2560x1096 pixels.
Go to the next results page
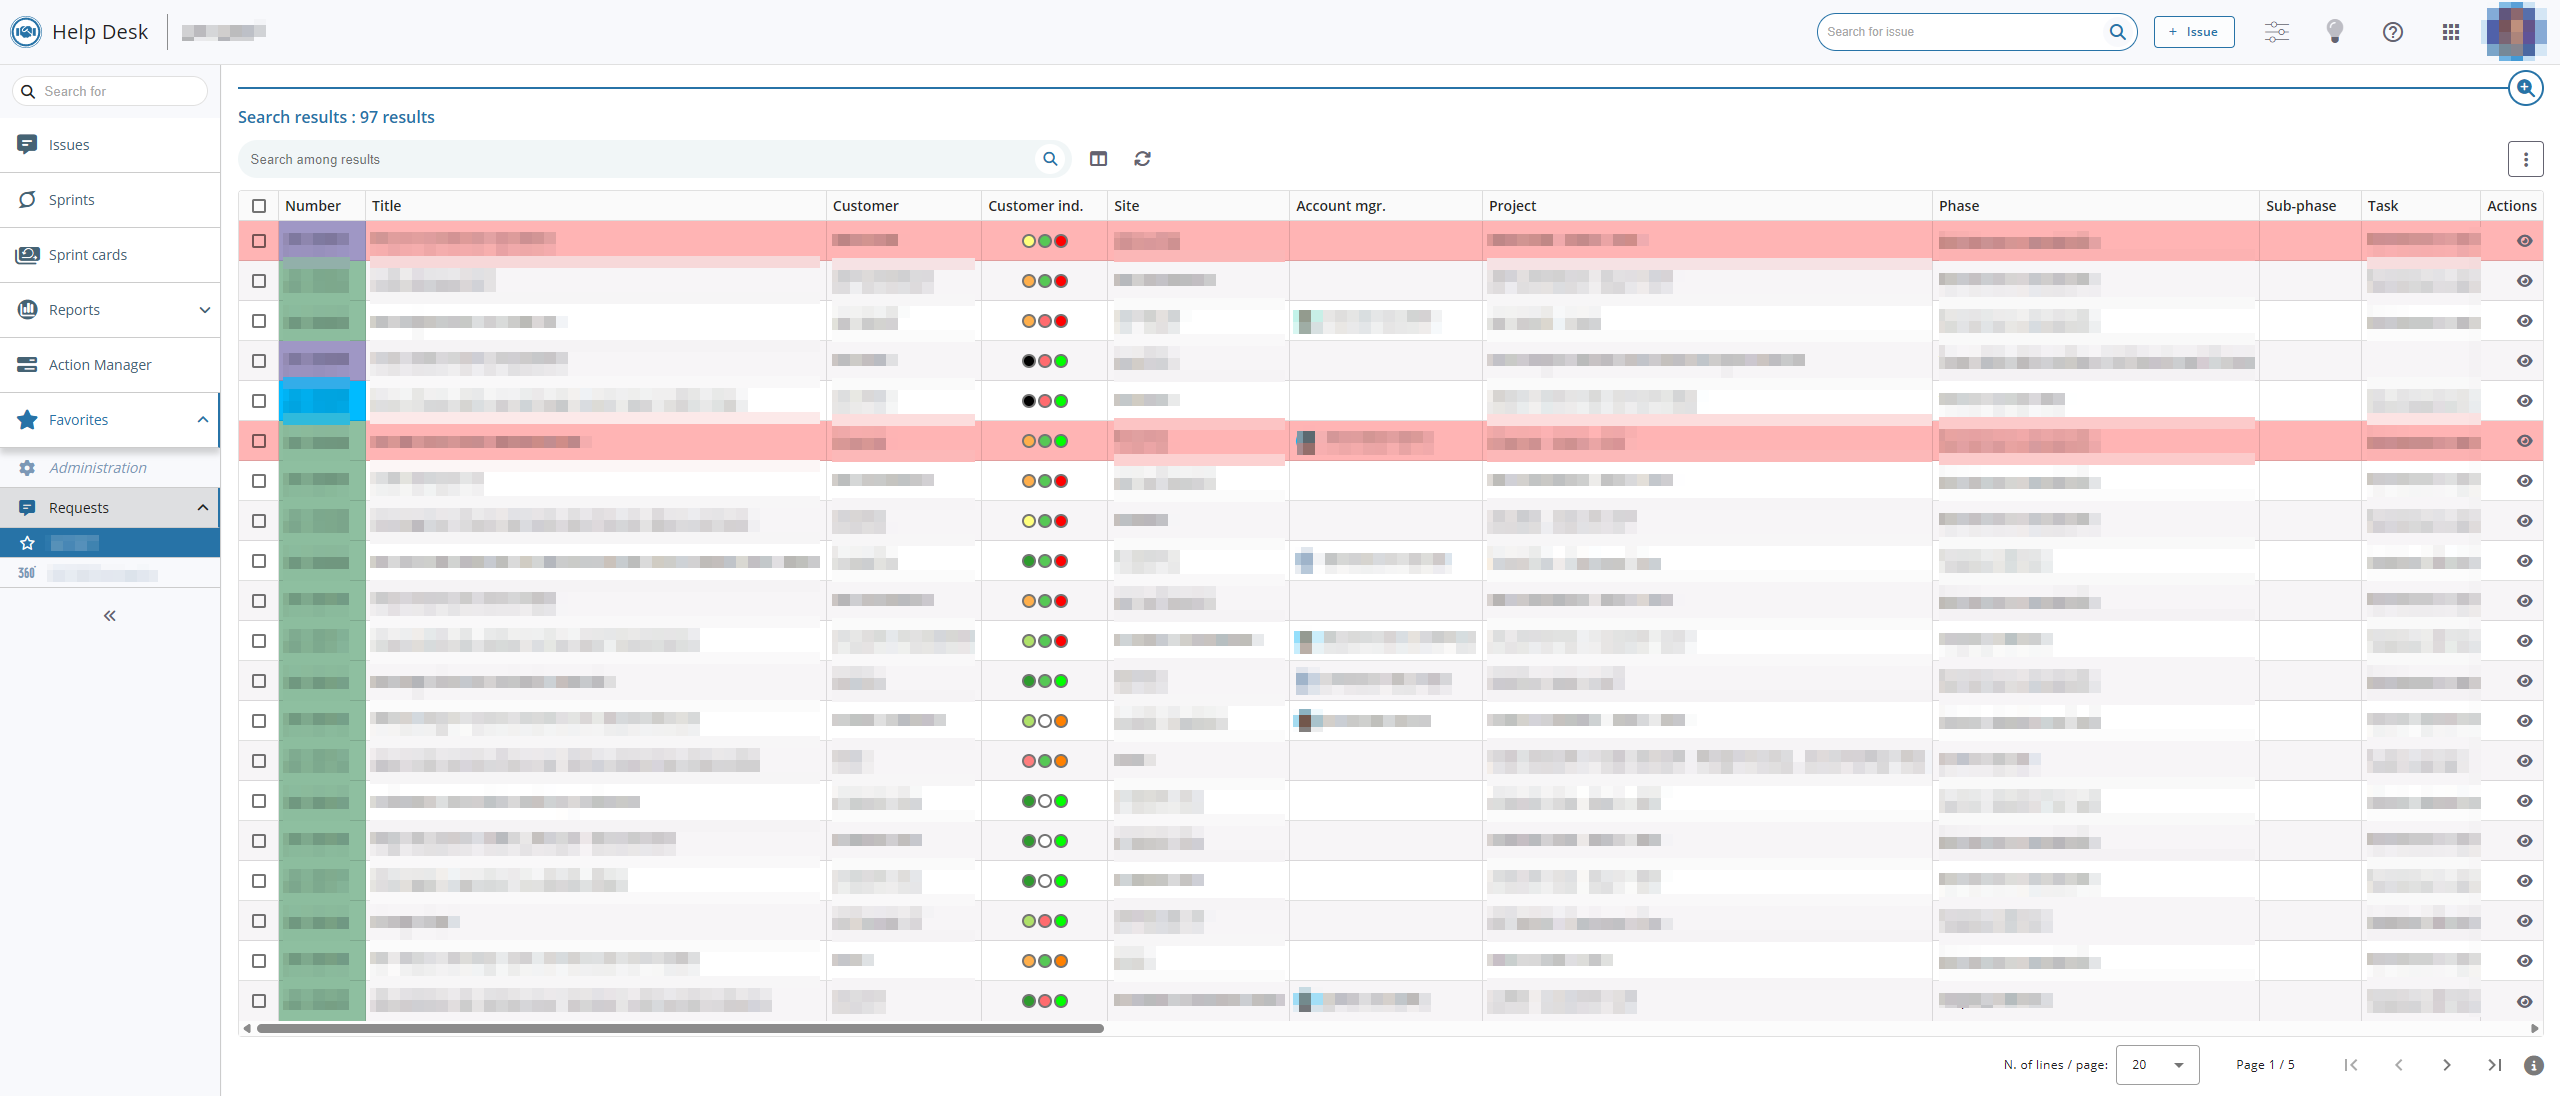pos(2447,1065)
